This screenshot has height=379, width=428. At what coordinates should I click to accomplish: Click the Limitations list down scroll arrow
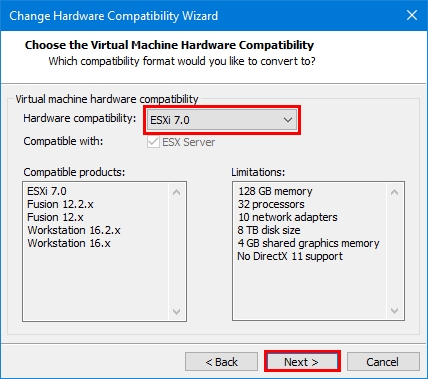pyautogui.click(x=395, y=311)
